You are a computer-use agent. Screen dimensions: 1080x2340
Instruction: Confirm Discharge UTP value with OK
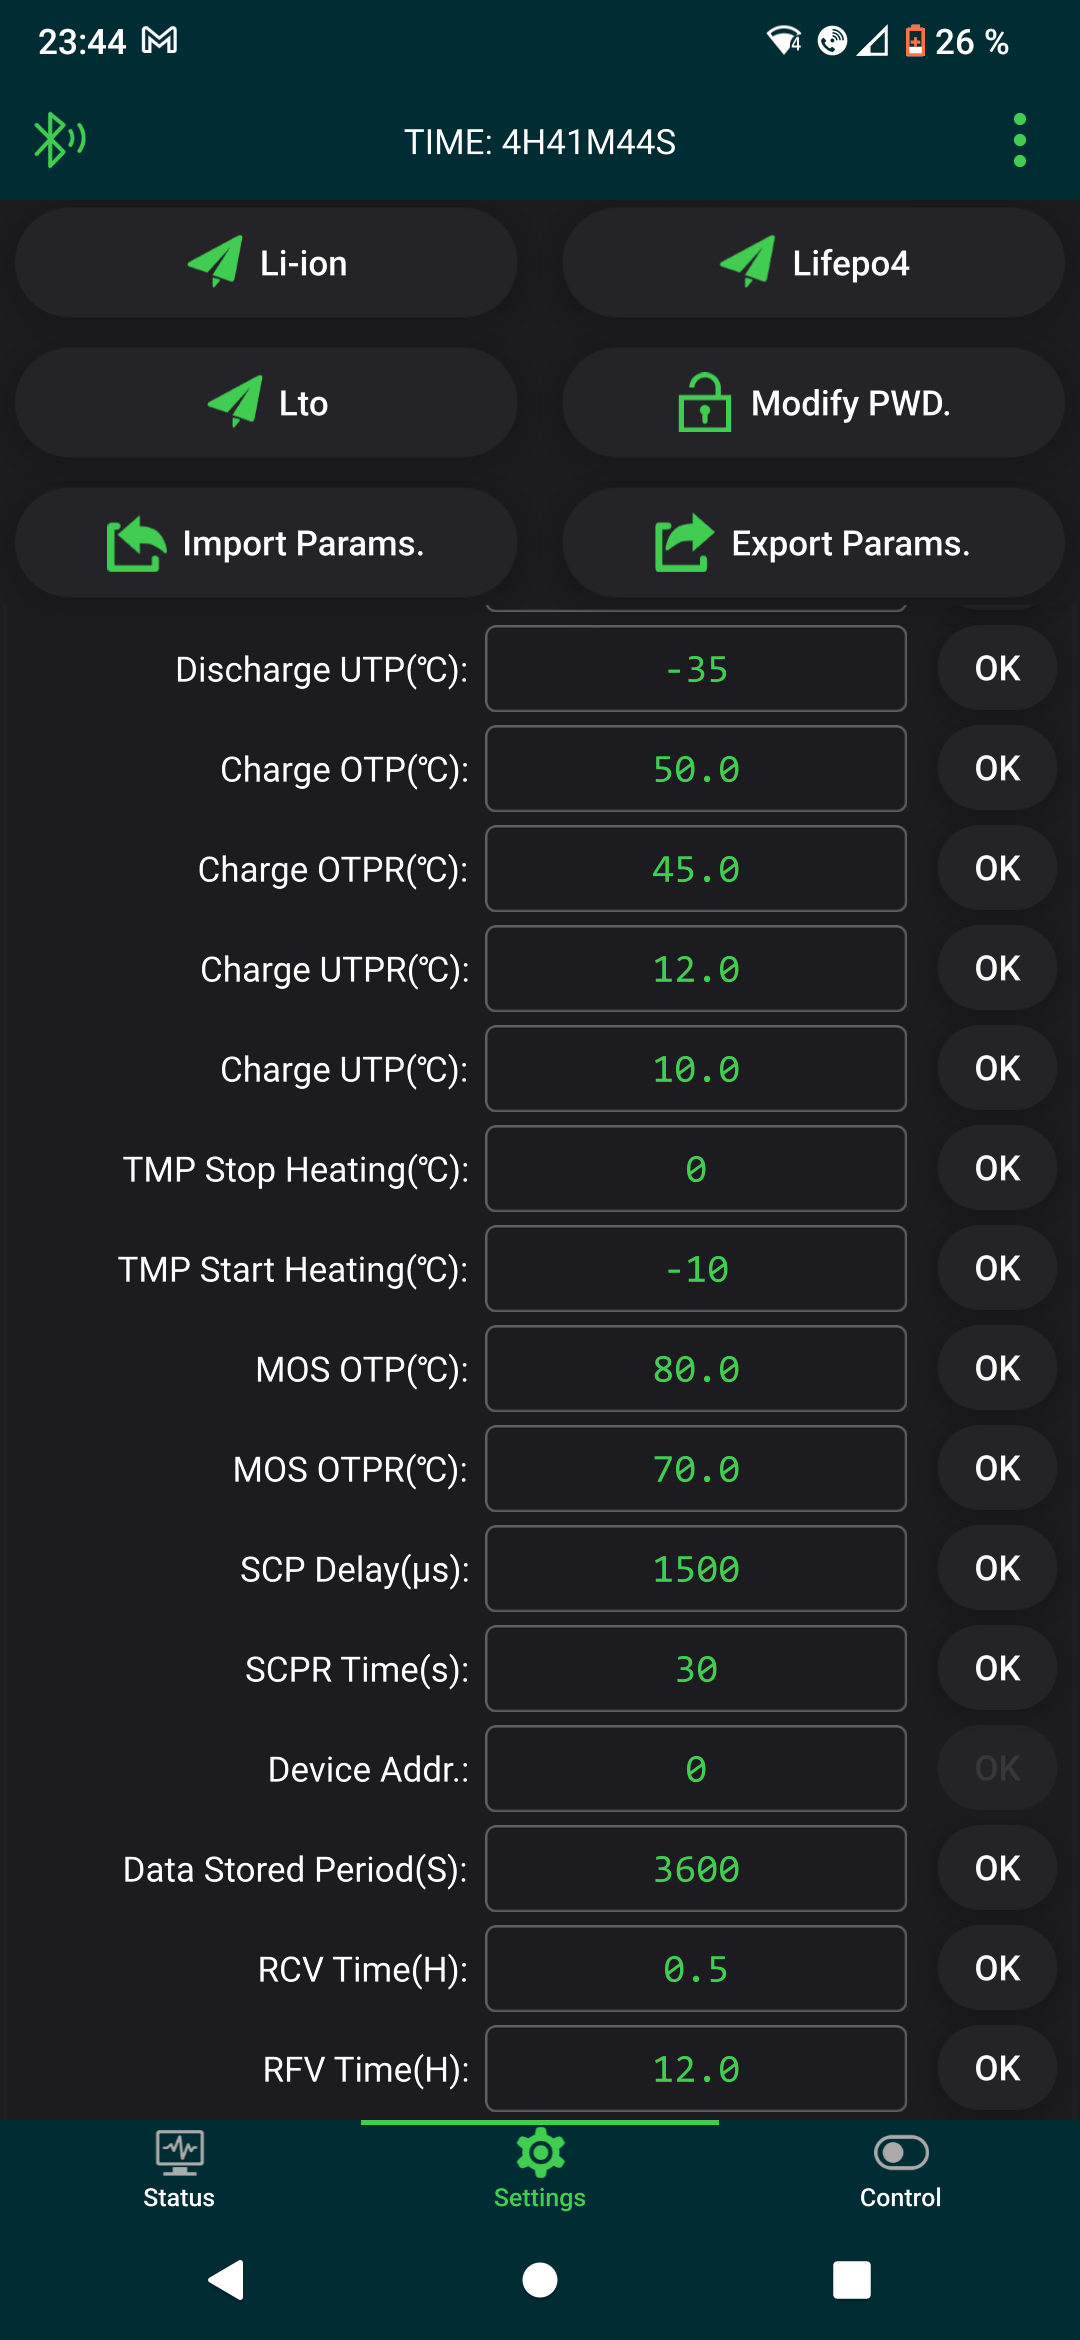point(997,669)
